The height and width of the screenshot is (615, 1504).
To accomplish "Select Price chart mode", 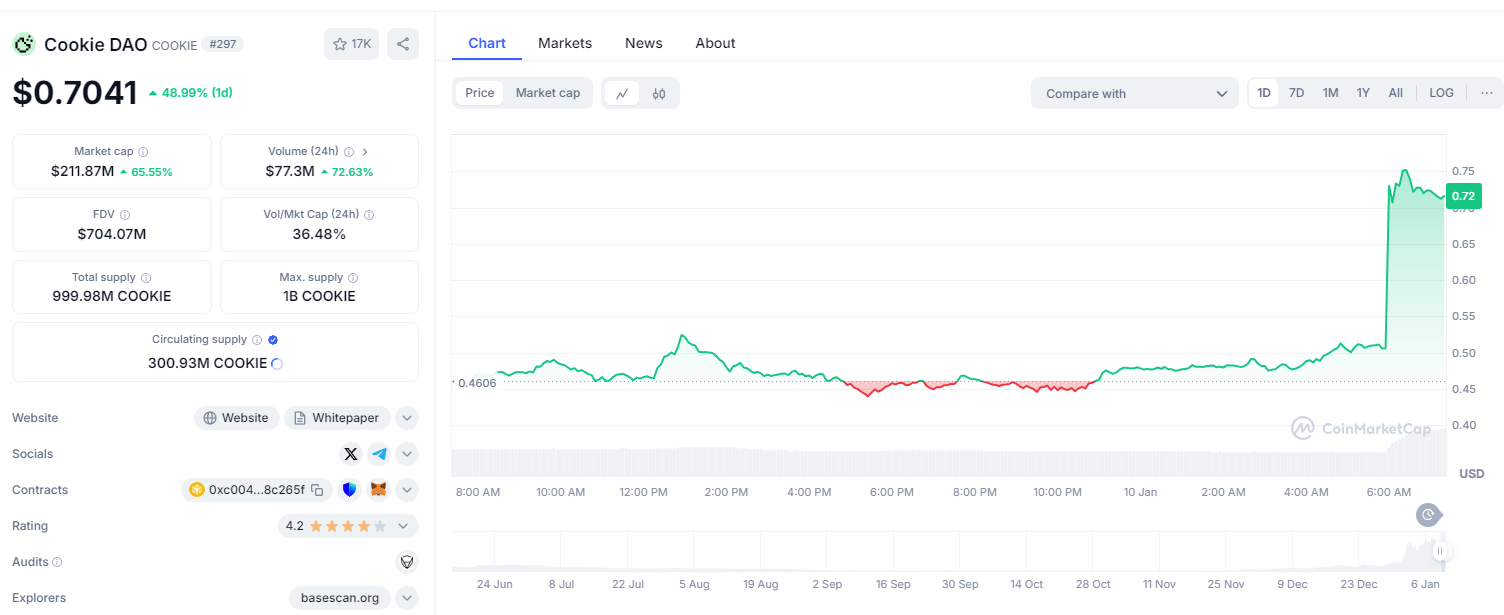I will tap(480, 93).
